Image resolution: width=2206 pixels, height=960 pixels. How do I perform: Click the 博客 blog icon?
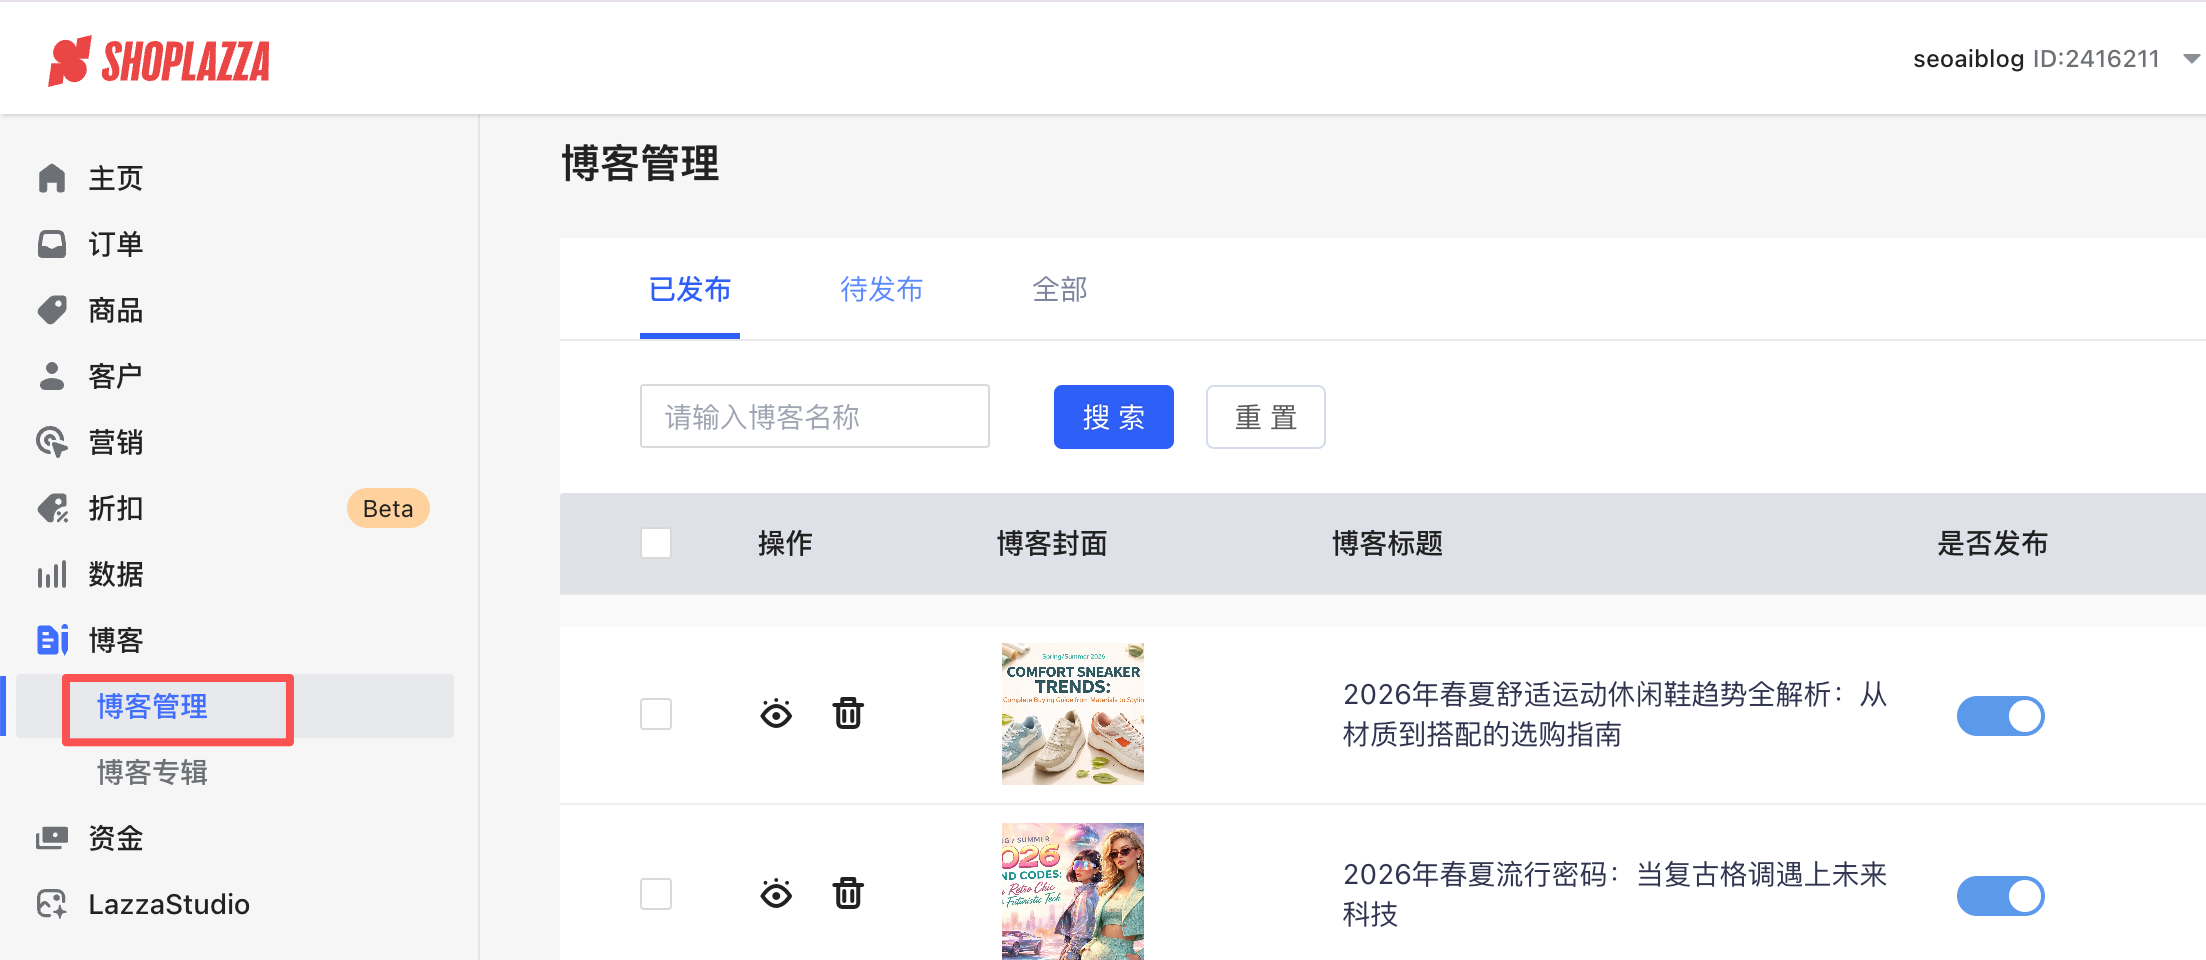(x=52, y=640)
